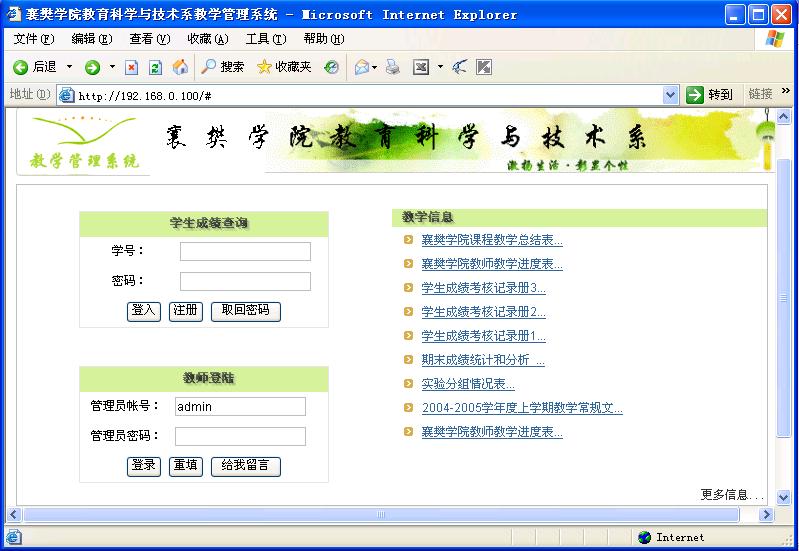Click the 管理员密码 password field
Viewport: 799px width, 551px height.
[x=240, y=436]
